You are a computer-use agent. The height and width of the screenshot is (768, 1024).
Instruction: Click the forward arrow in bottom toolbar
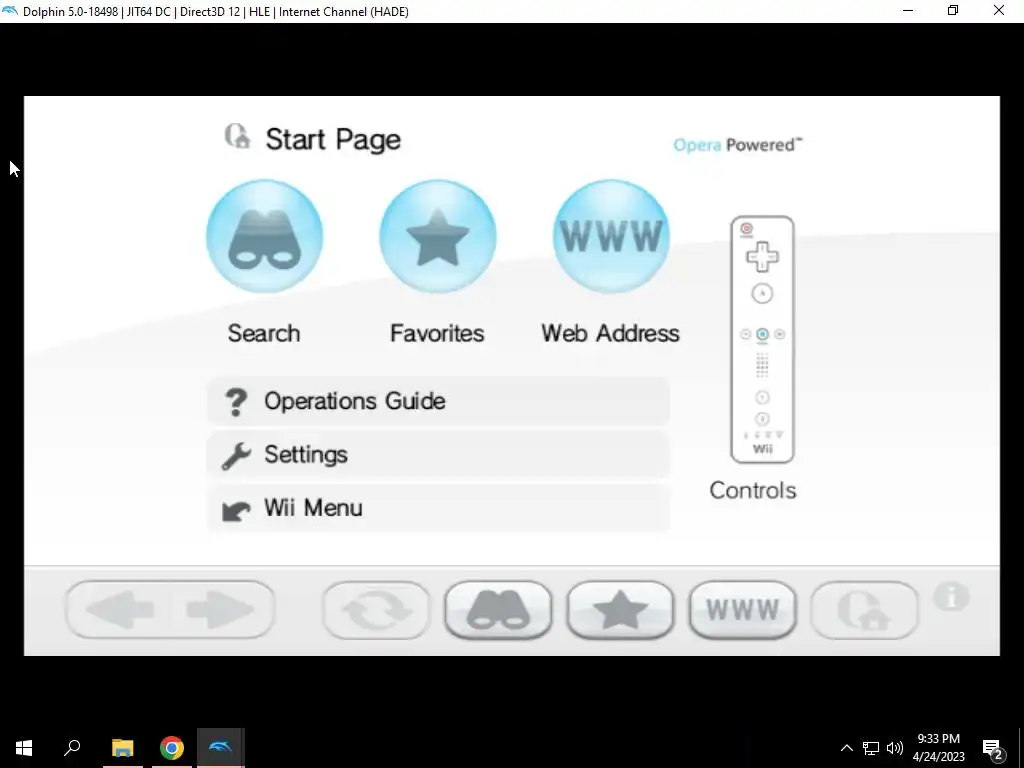[x=220, y=610]
